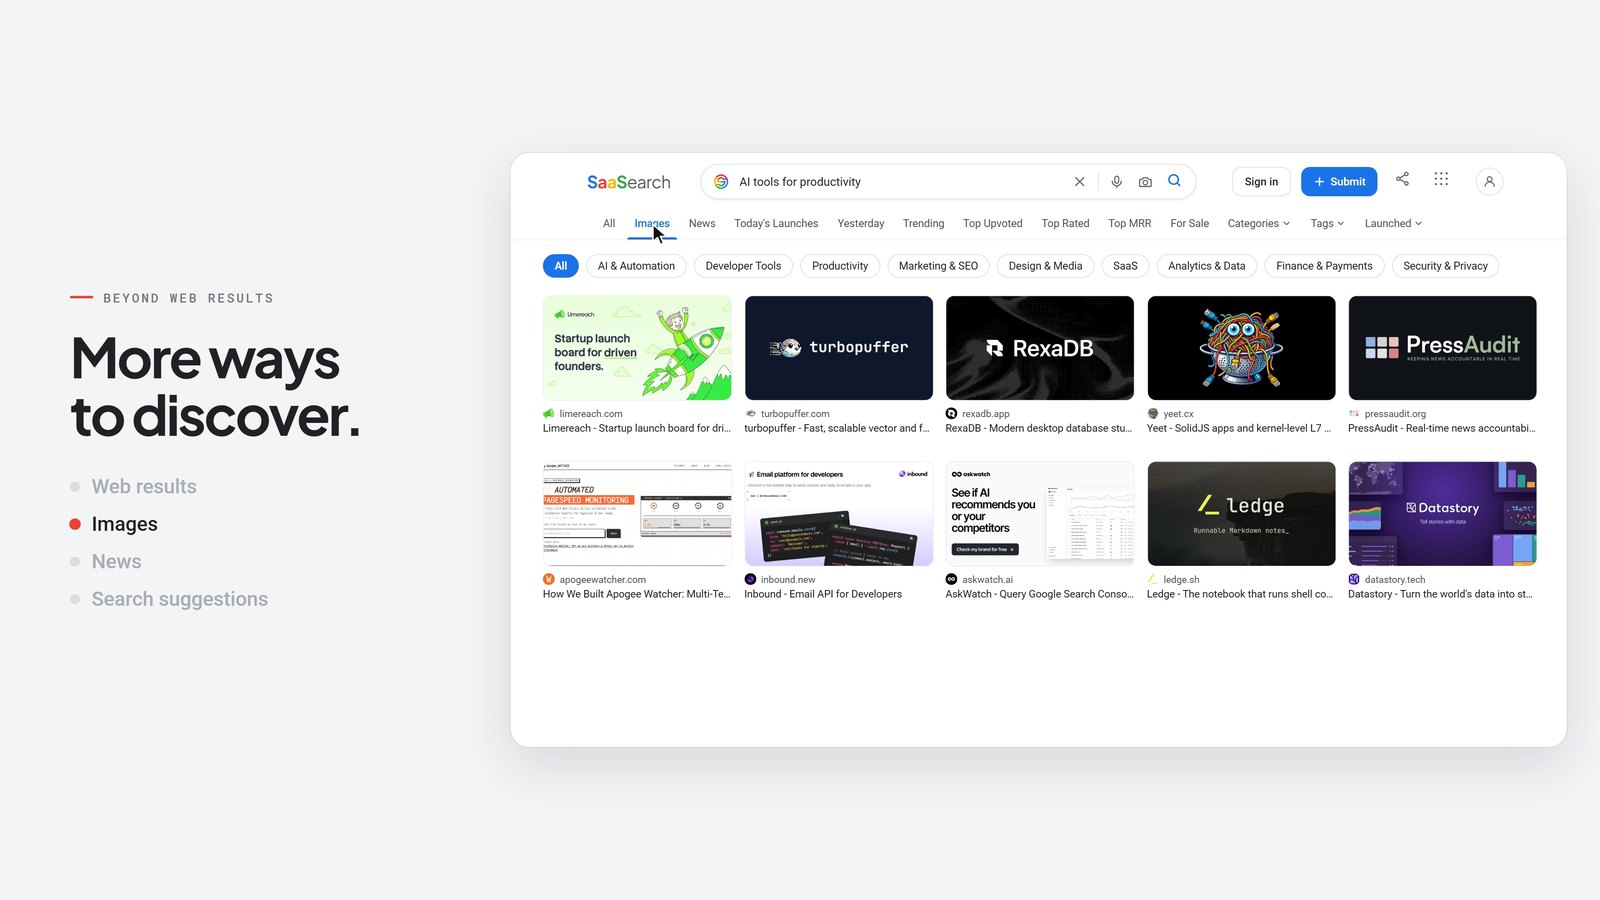Viewport: 1600px width, 900px height.
Task: Expand the Tags dropdown
Action: click(x=1327, y=223)
